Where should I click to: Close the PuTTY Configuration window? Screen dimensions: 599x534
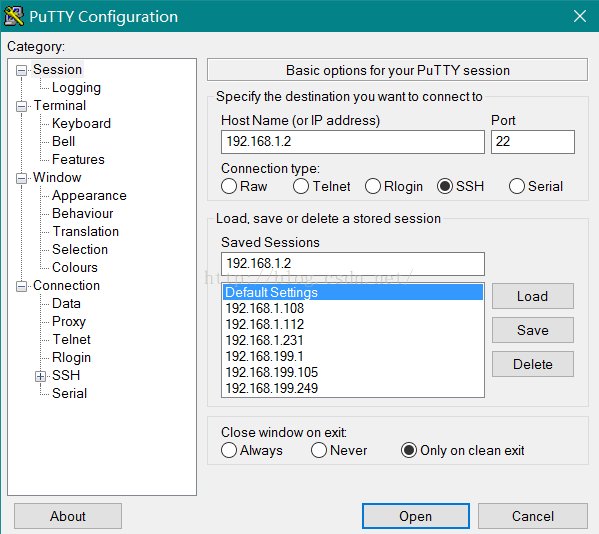point(580,16)
